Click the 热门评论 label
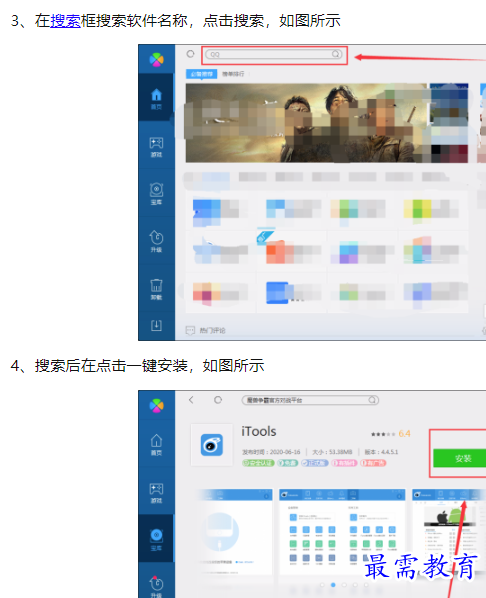The height and width of the screenshot is (598, 486). (x=212, y=330)
